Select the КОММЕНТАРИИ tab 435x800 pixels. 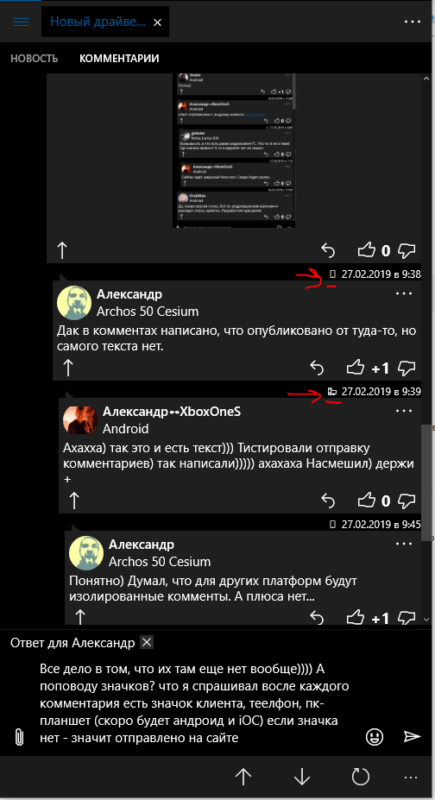[119, 58]
